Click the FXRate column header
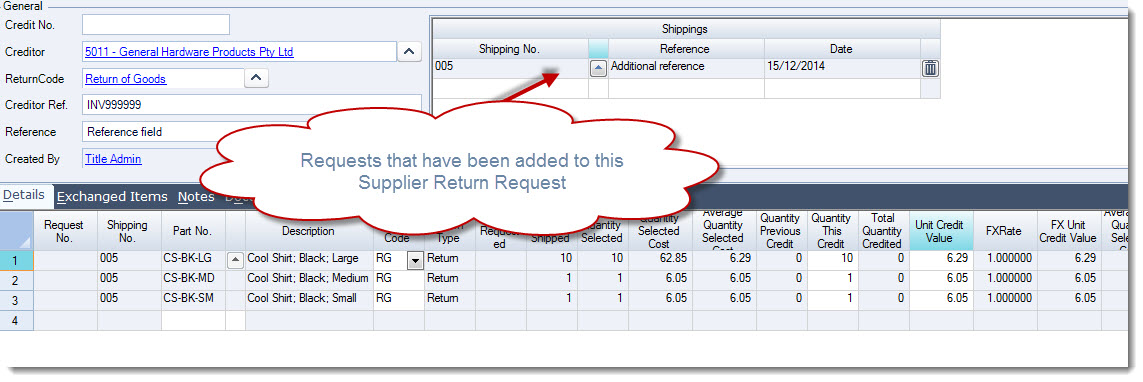 click(1005, 230)
